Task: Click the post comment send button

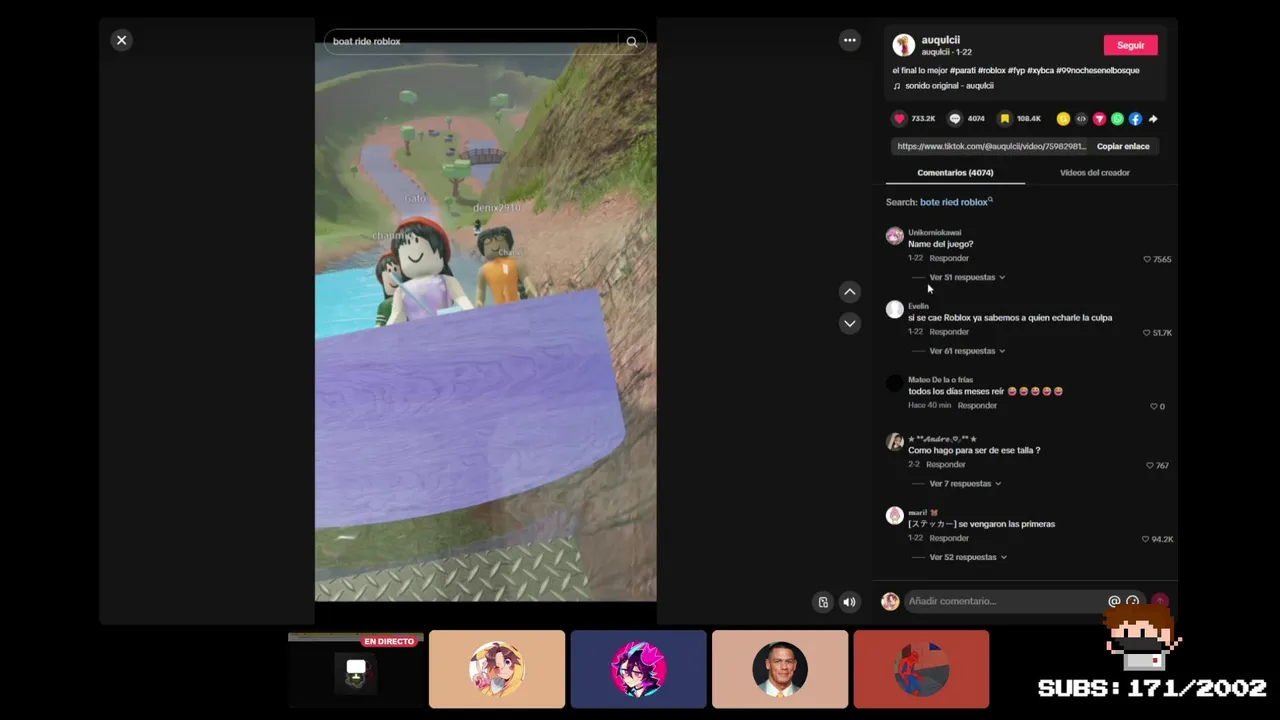Action: click(x=1160, y=601)
